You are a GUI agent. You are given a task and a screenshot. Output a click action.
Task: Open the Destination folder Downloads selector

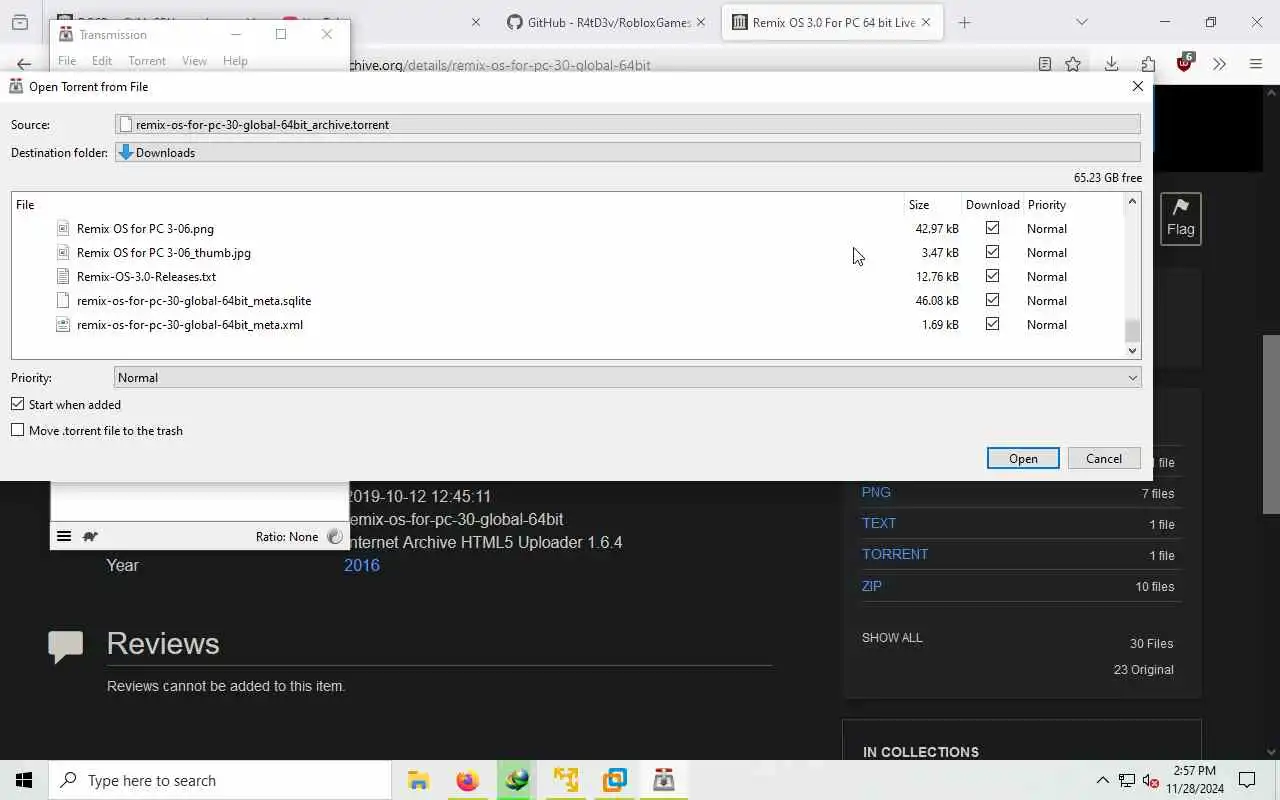[x=627, y=152]
